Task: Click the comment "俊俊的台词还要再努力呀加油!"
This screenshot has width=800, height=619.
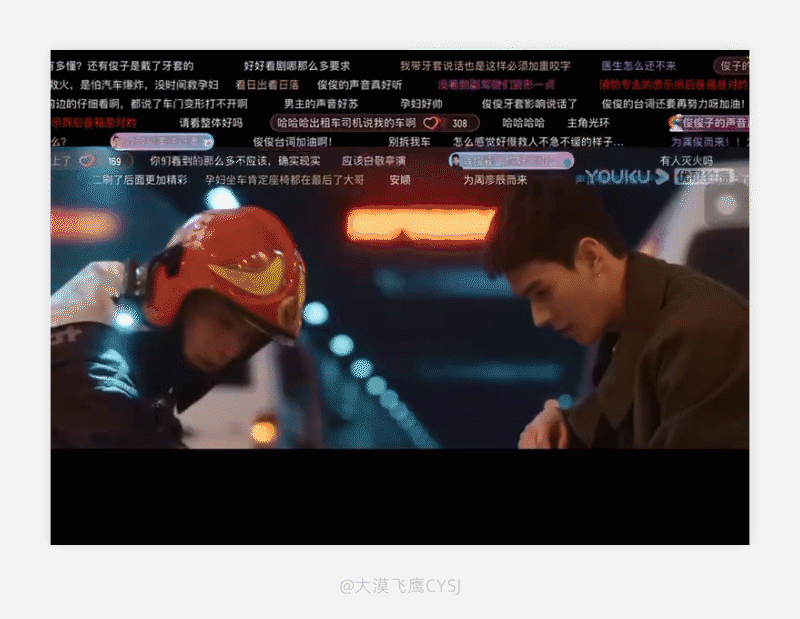Action: [x=673, y=104]
